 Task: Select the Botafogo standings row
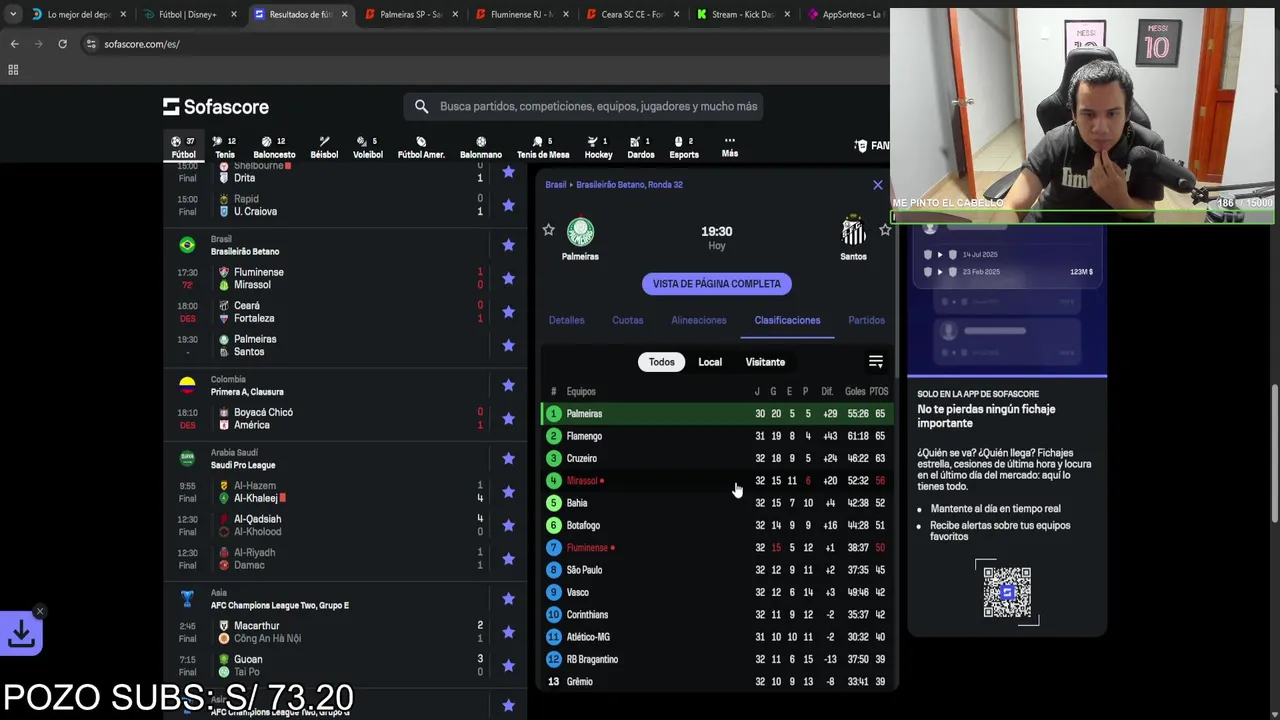717,525
